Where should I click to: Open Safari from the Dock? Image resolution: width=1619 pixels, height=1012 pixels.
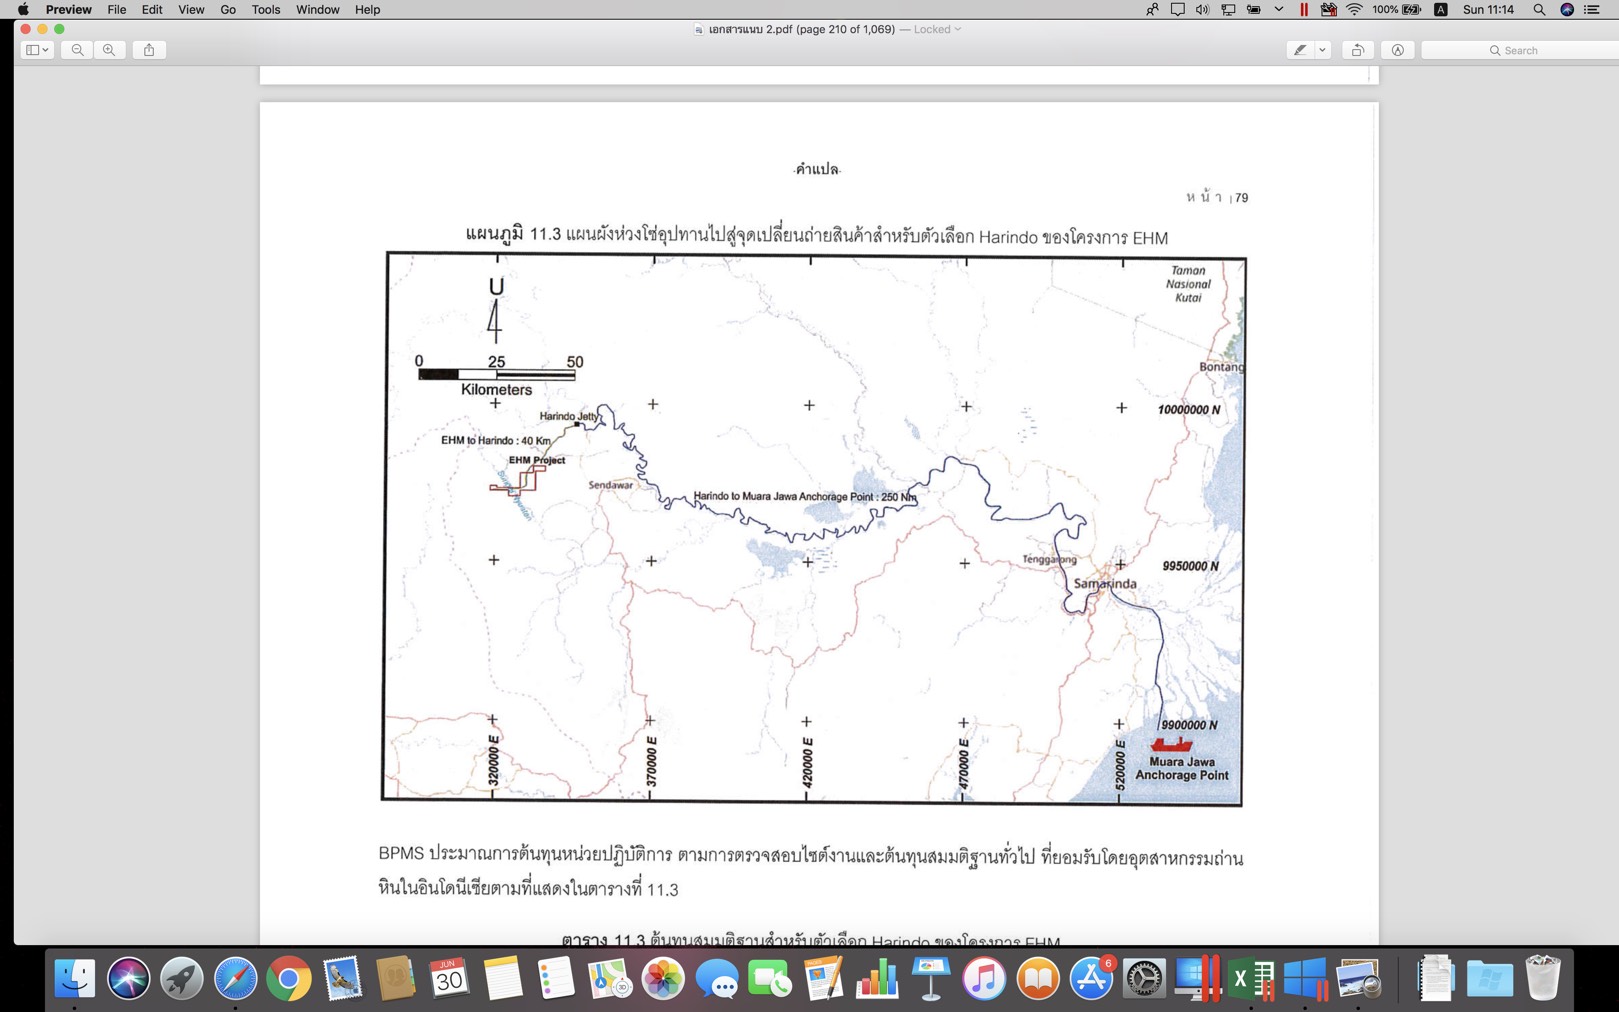235,979
